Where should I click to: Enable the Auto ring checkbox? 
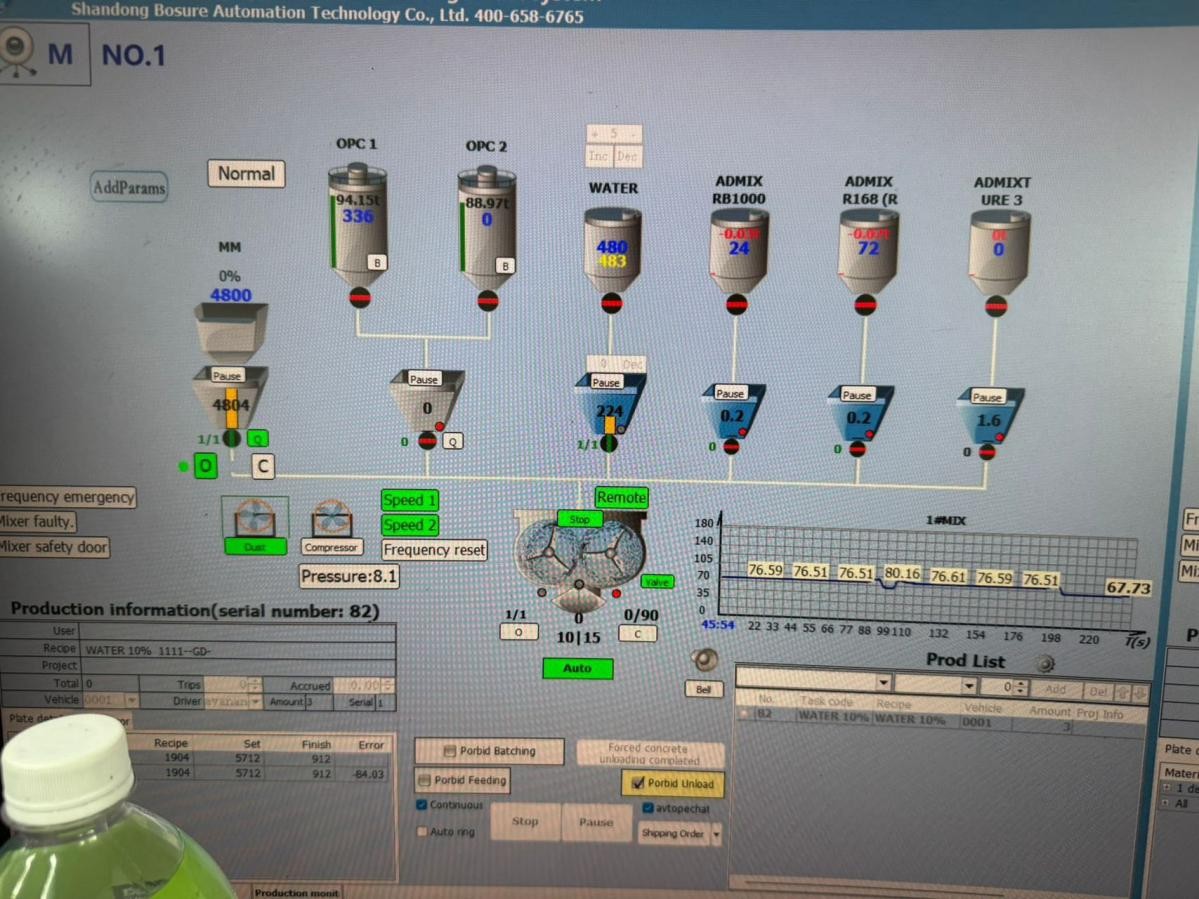(x=422, y=832)
